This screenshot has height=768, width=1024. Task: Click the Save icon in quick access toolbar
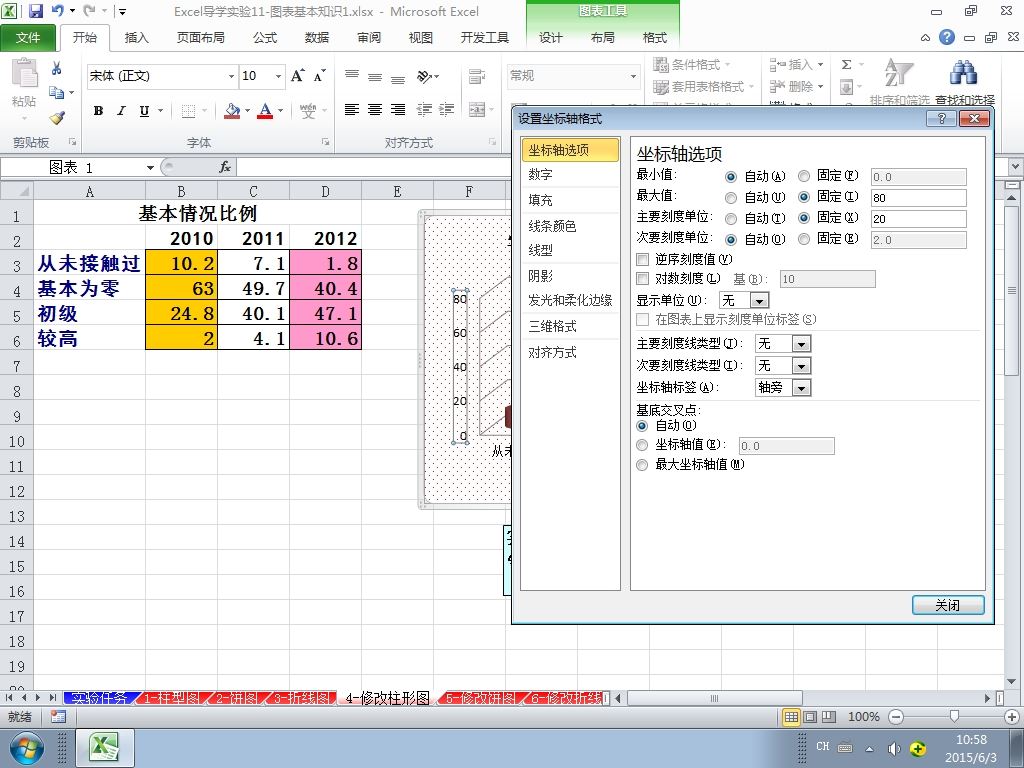tap(35, 11)
